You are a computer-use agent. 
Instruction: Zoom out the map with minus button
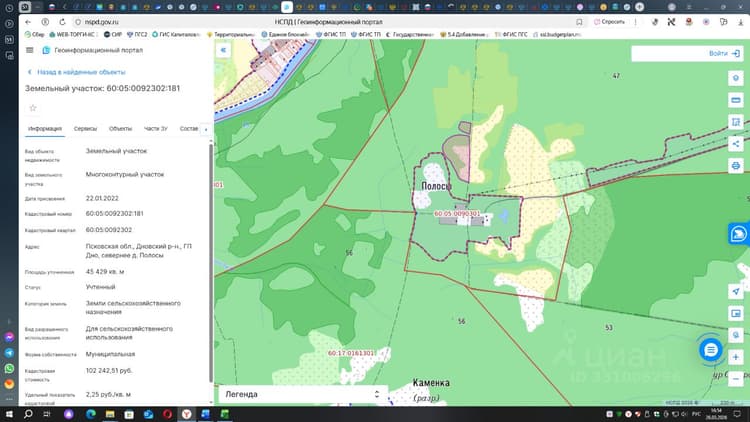click(x=736, y=378)
